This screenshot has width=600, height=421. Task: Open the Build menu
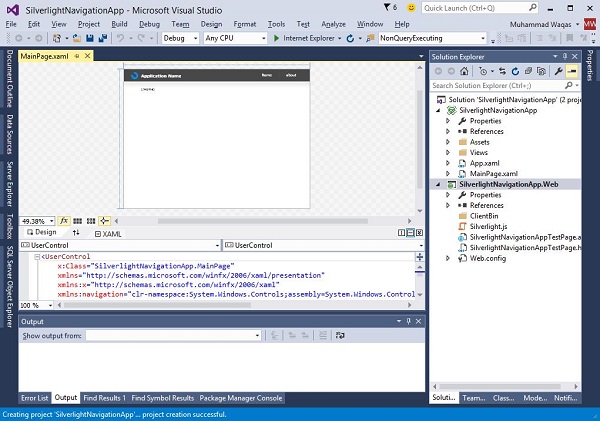click(119, 22)
